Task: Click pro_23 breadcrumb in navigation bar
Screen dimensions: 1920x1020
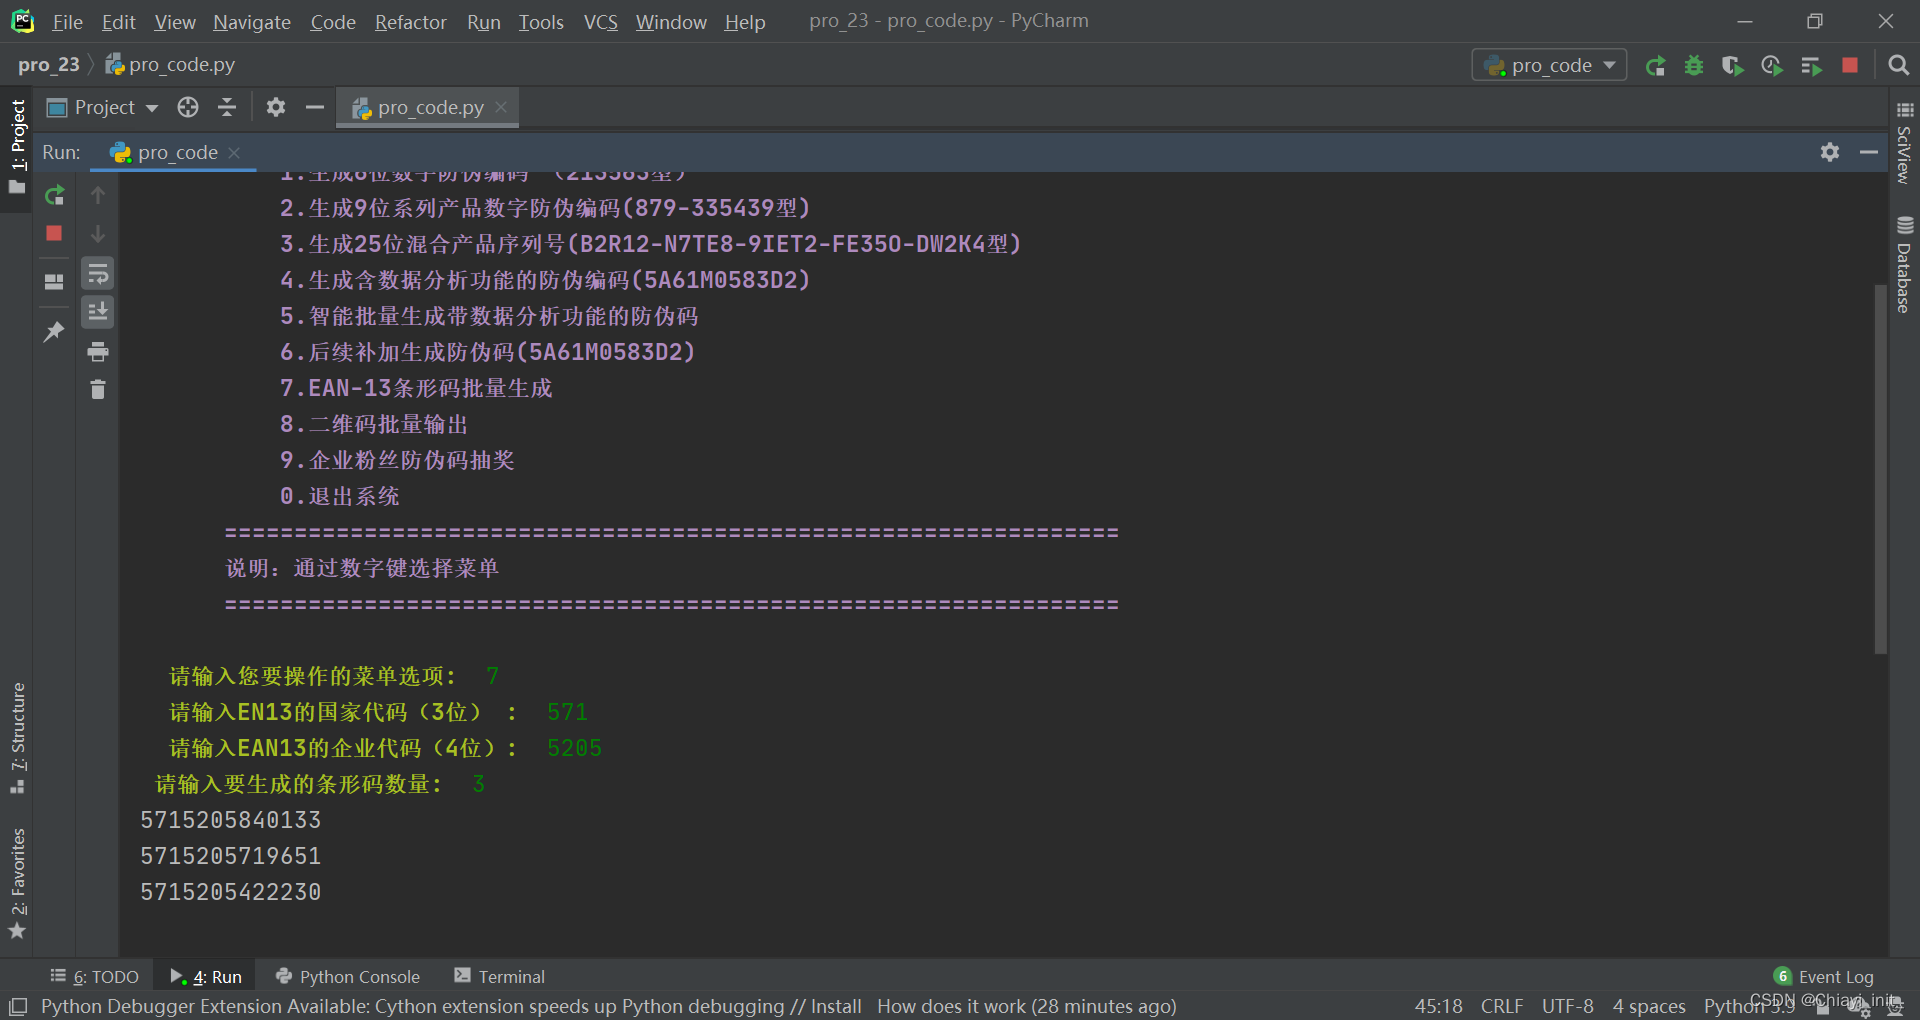Action: click(x=48, y=65)
